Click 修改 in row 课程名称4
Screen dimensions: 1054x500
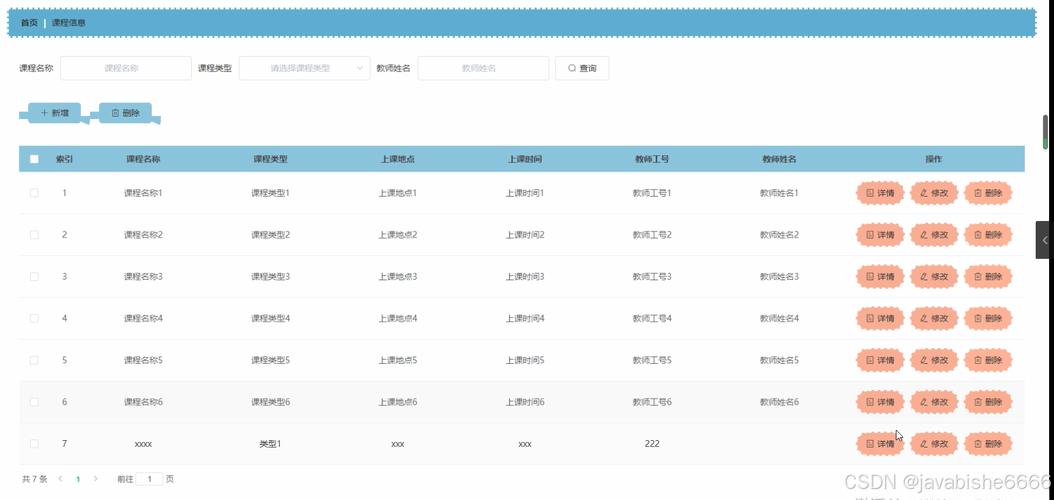tap(934, 318)
